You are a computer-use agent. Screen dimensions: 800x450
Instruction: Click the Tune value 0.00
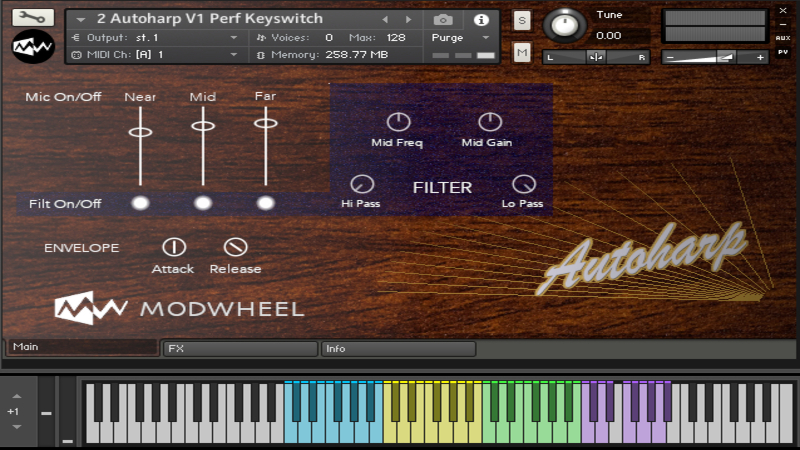[609, 36]
